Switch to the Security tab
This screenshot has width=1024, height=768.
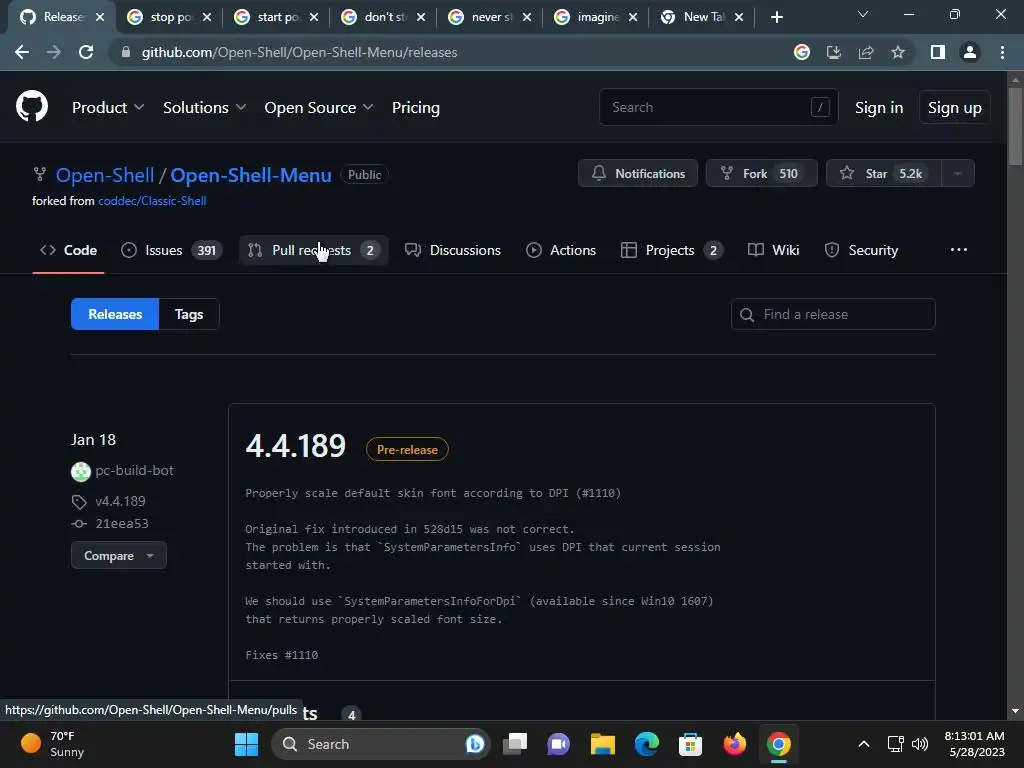[x=861, y=250]
